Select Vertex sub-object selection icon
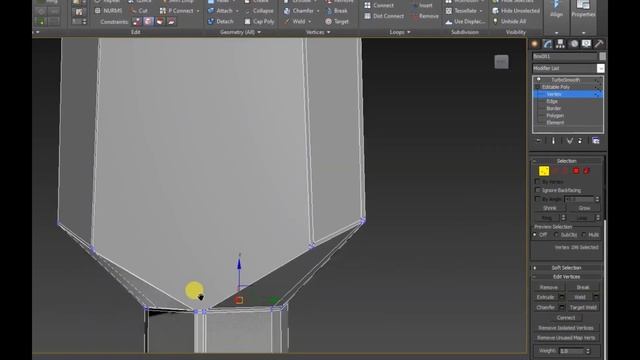This screenshot has width=640, height=360. (x=544, y=171)
